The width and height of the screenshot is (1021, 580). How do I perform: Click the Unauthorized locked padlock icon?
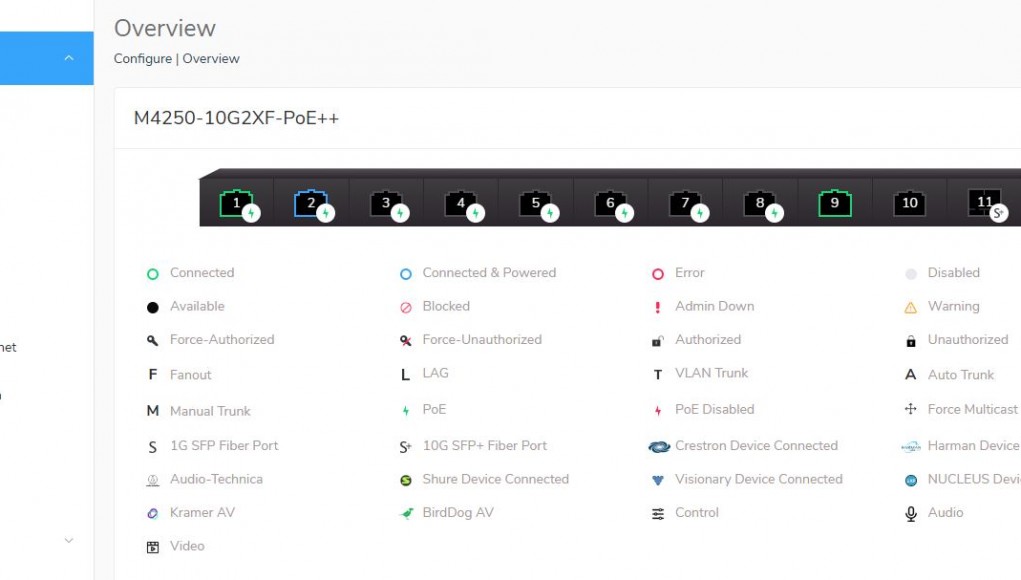click(910, 340)
